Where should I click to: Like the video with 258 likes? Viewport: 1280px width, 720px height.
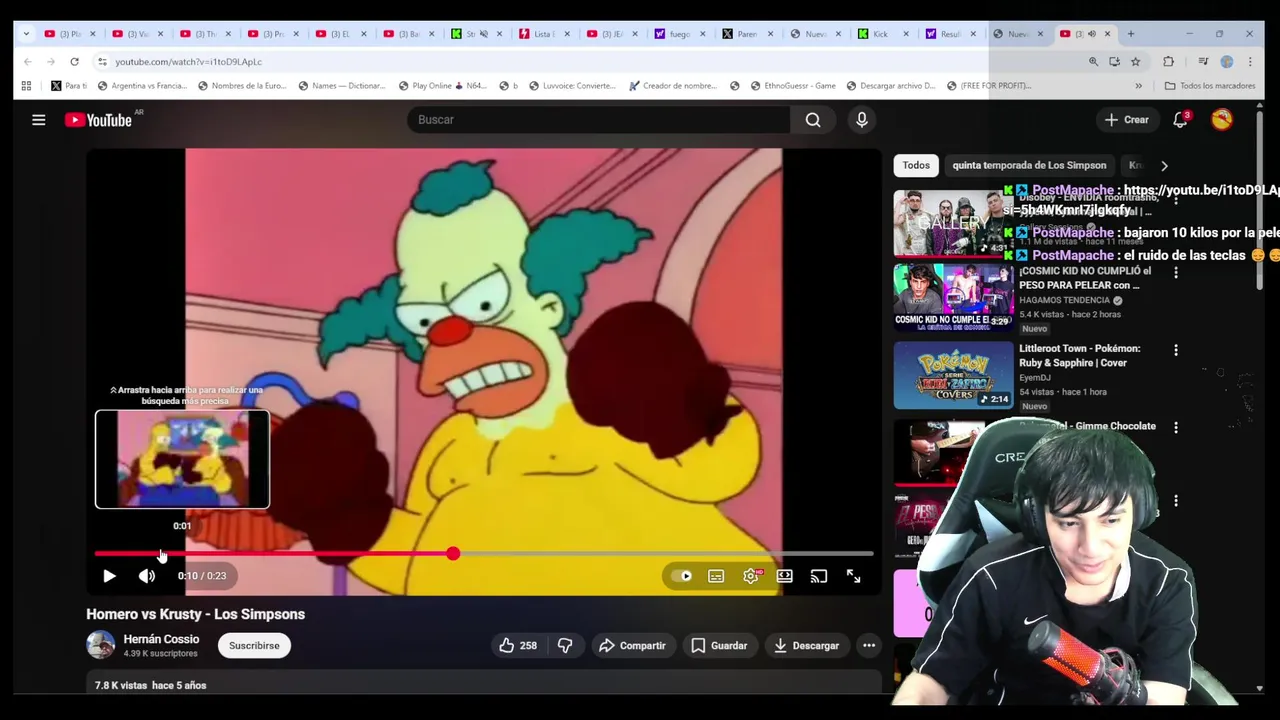coord(518,646)
